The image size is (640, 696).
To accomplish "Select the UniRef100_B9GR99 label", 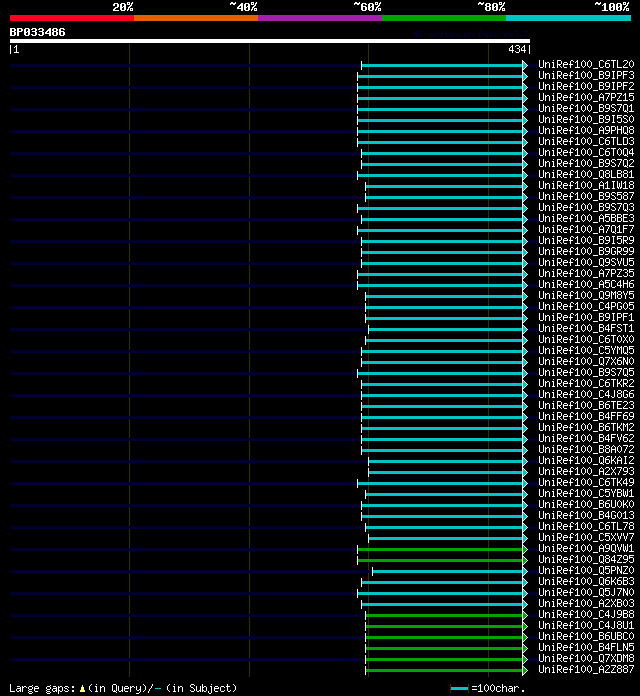I will 586,251.
